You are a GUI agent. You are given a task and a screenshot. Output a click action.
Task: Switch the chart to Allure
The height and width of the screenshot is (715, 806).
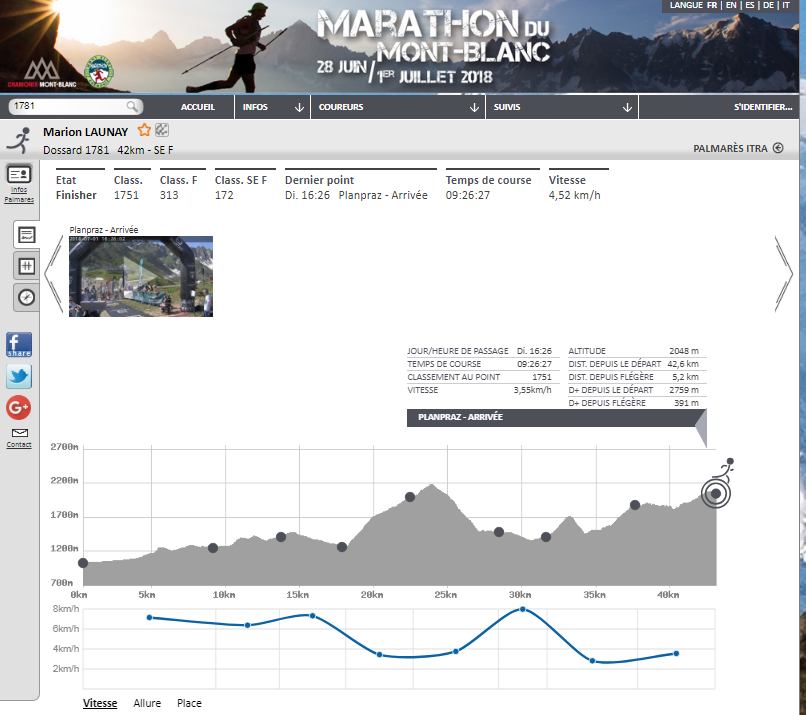(147, 703)
